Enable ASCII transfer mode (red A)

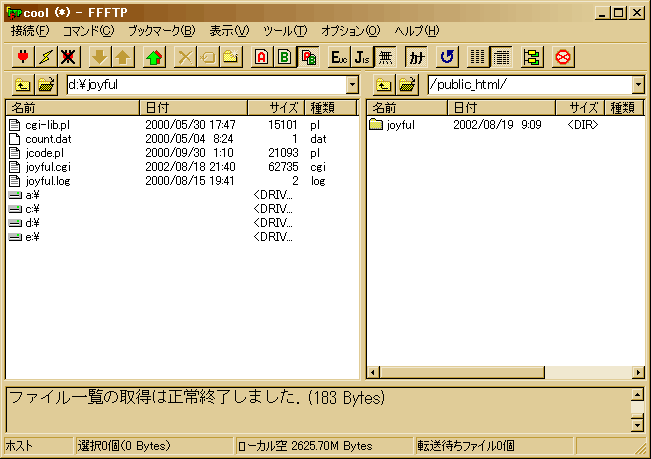262,57
